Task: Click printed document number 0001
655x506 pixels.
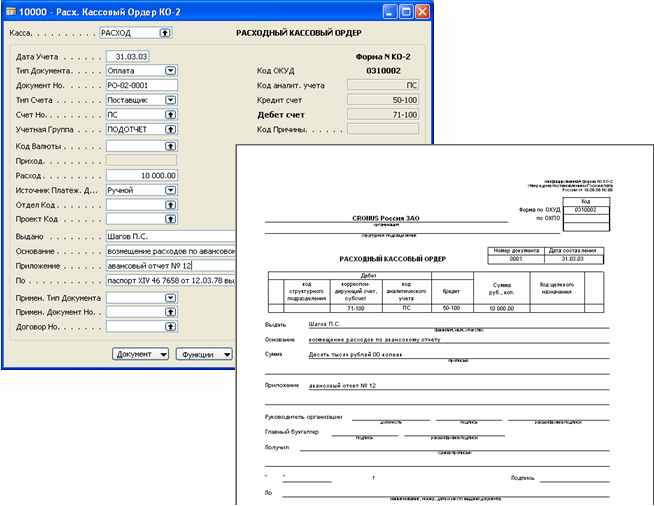Action: 516,259
